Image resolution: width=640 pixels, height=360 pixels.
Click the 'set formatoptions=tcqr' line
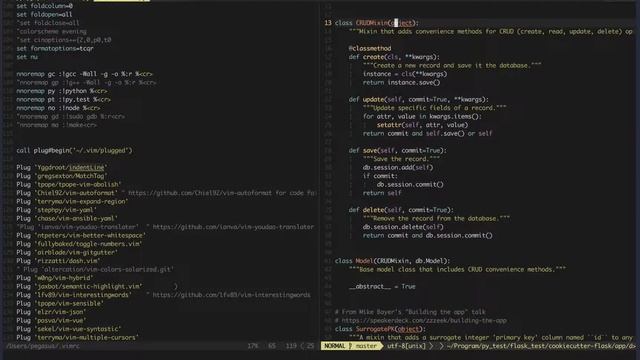55,48
